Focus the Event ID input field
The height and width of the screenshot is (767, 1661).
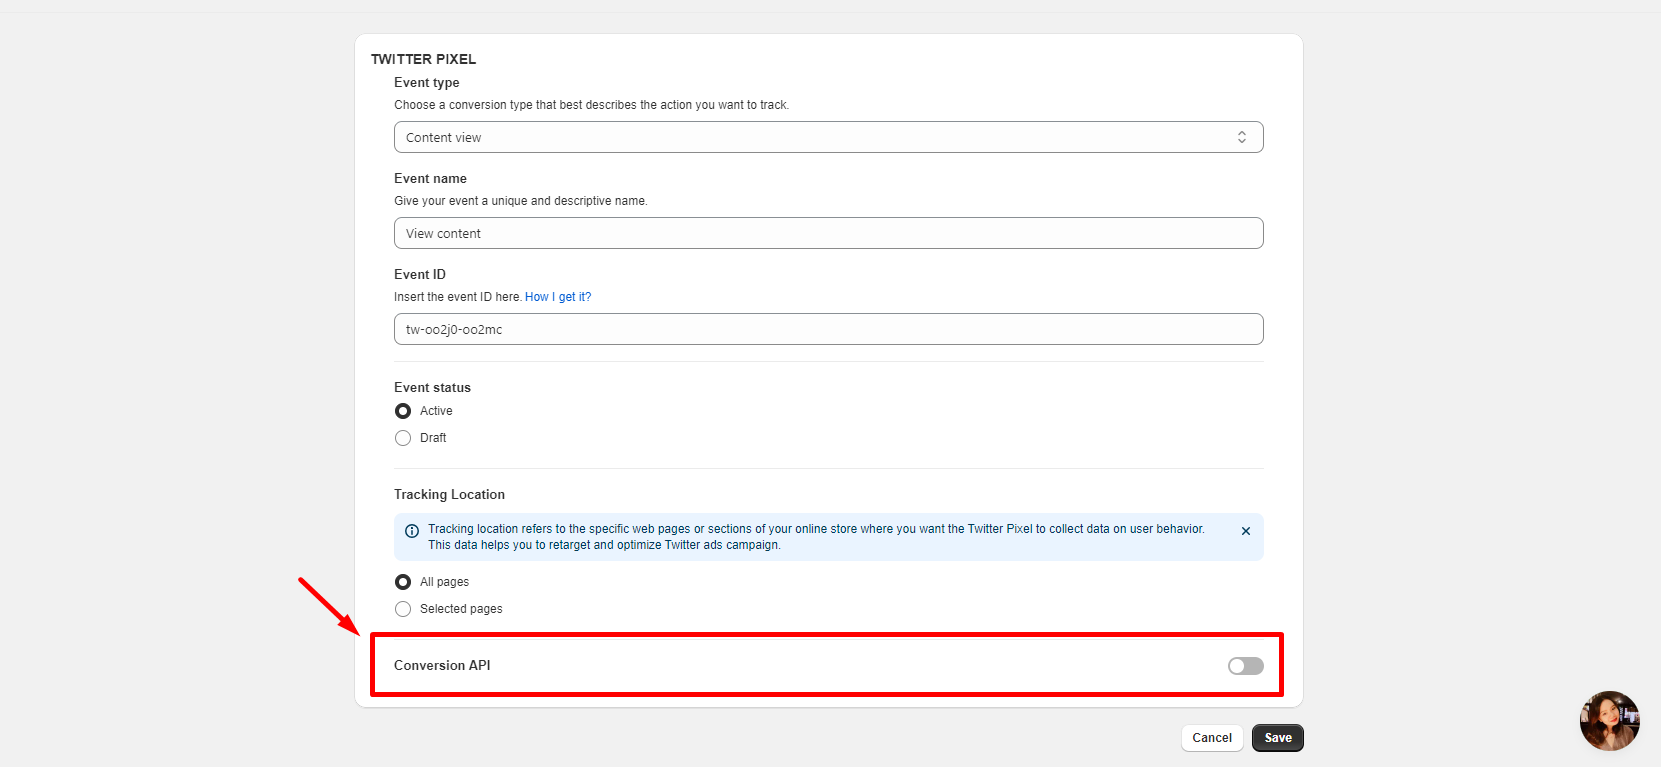pos(828,329)
